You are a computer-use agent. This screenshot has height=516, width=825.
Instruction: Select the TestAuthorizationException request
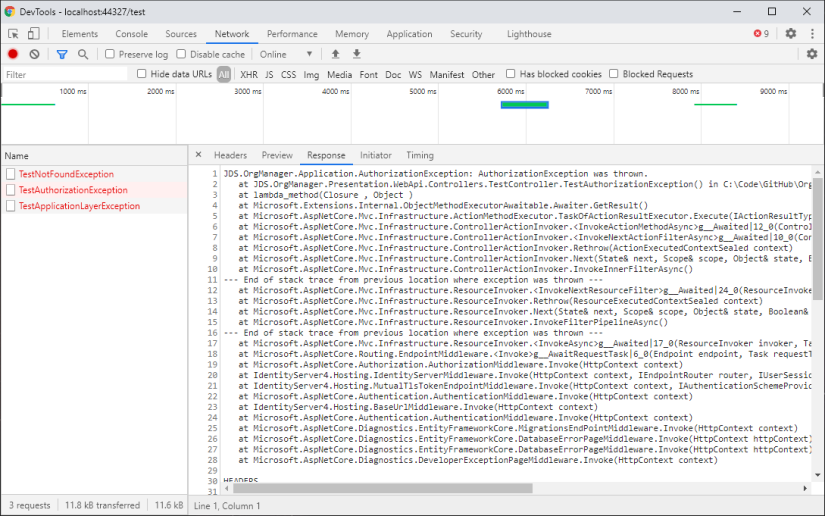click(73, 190)
